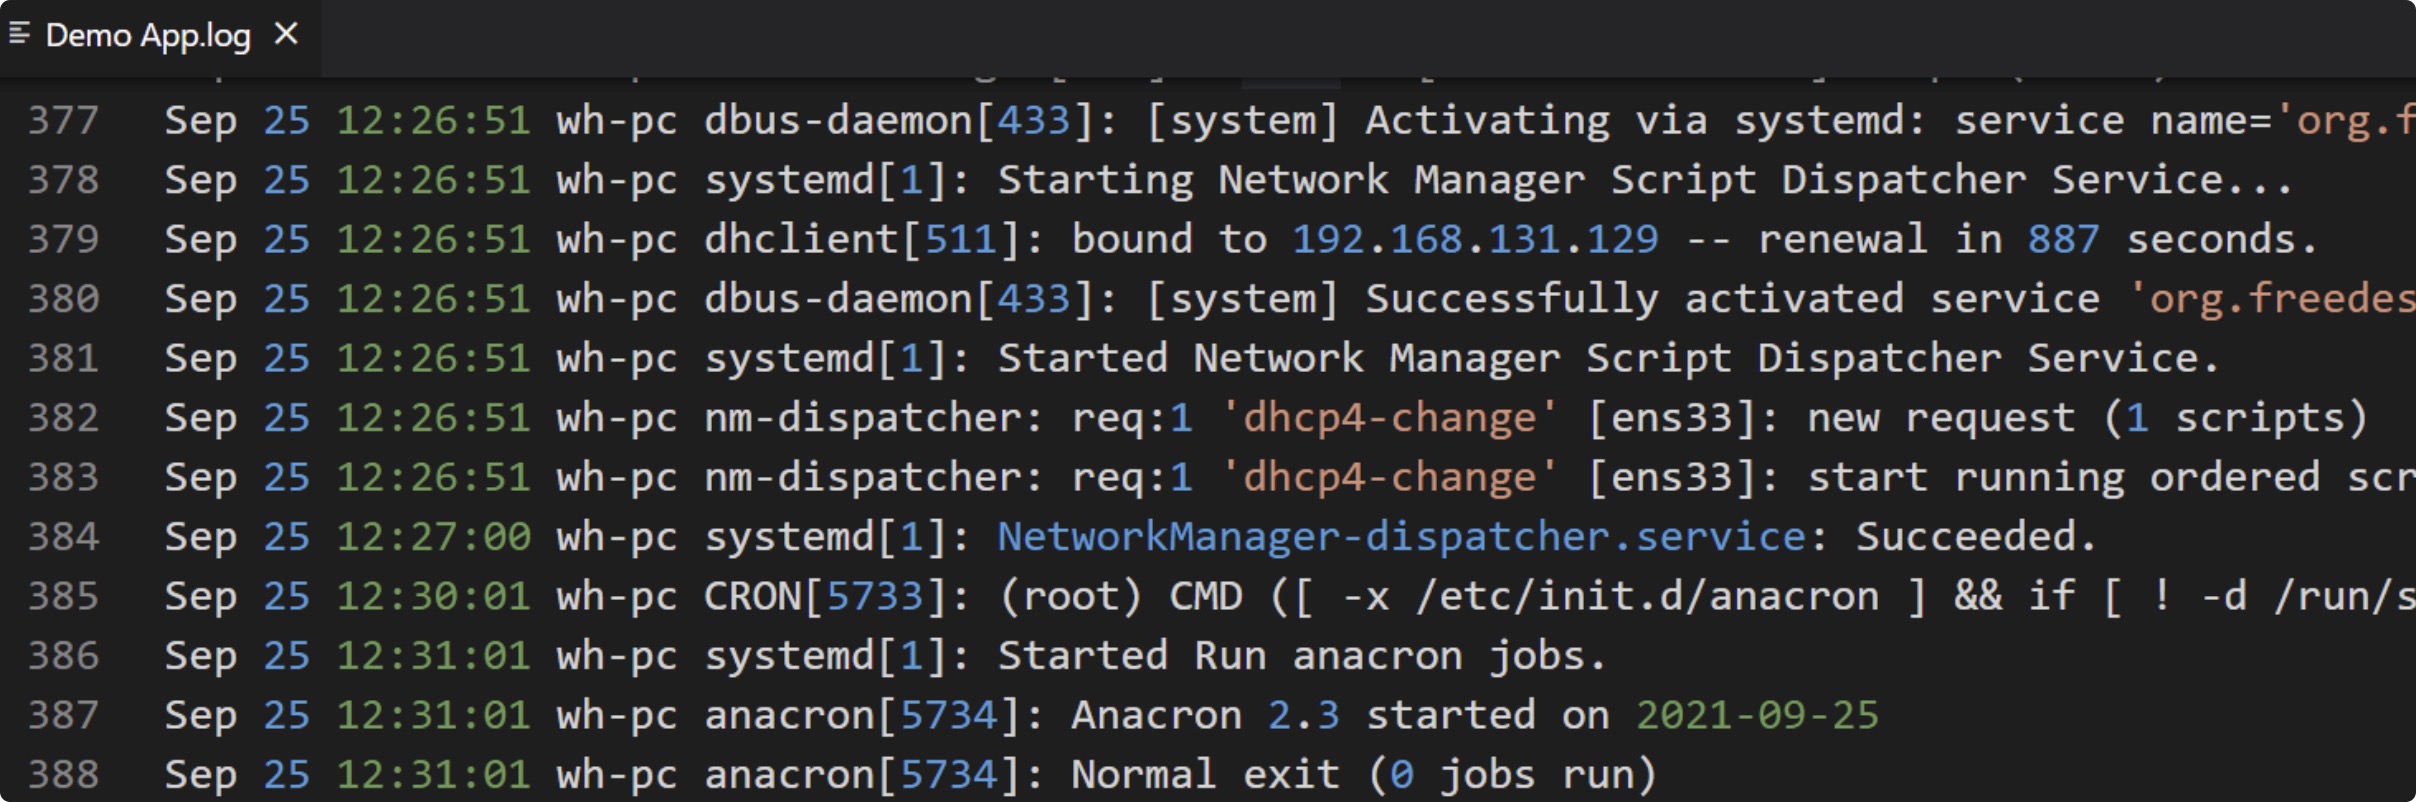Image resolution: width=2416 pixels, height=802 pixels.
Task: Click the NetworkManager-dispatcher.service text
Action: pyautogui.click(x=1401, y=537)
